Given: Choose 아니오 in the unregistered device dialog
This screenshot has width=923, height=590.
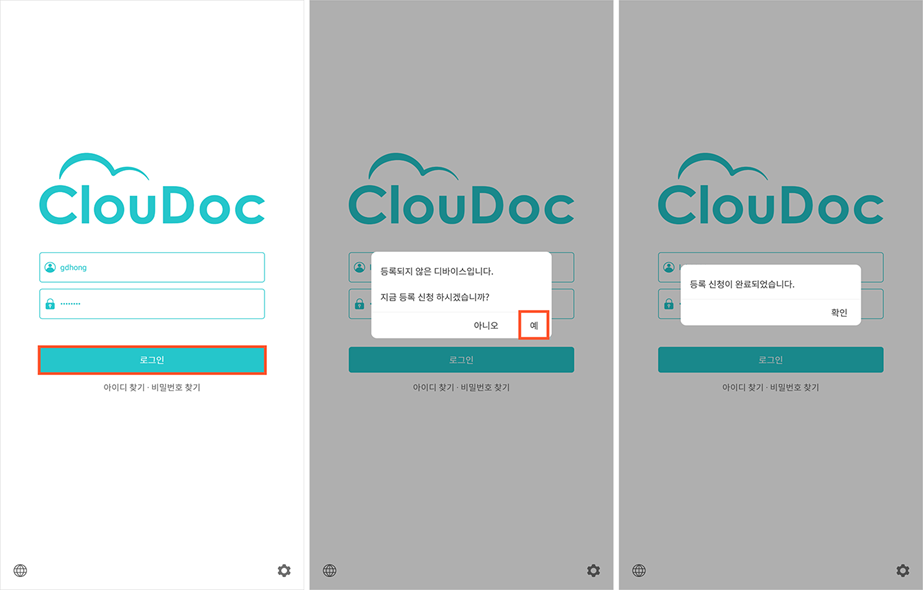Looking at the screenshot, I should pos(486,325).
